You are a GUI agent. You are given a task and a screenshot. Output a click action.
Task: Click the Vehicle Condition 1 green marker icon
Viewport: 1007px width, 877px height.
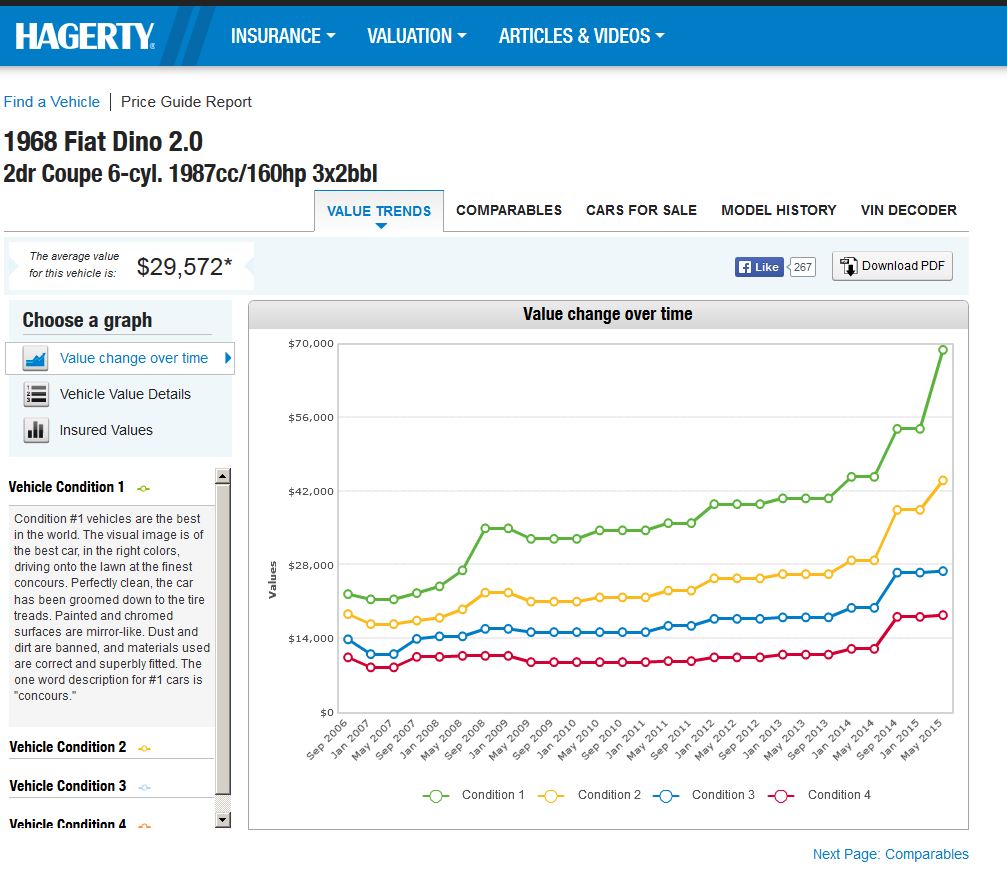[x=143, y=488]
